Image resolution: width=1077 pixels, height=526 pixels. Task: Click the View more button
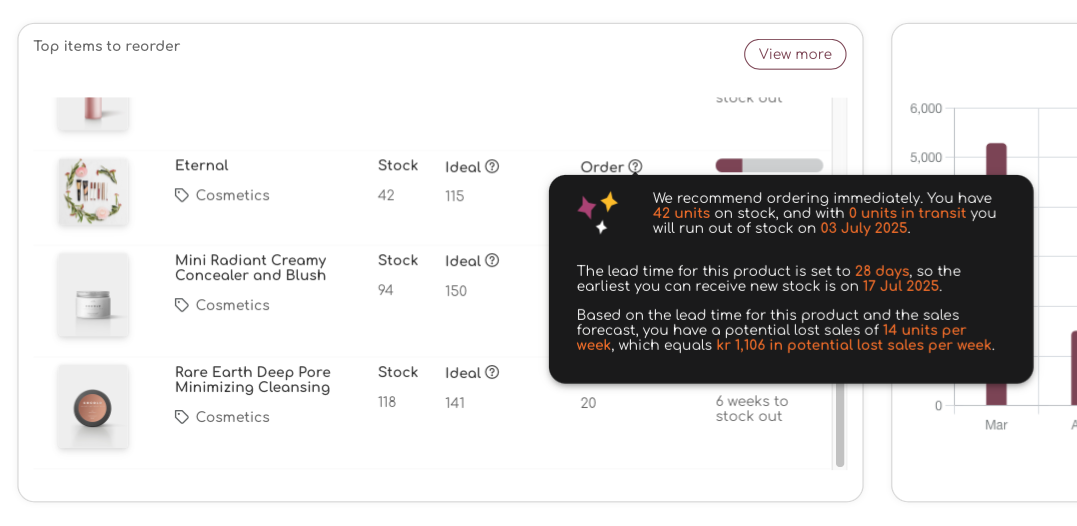pos(795,54)
